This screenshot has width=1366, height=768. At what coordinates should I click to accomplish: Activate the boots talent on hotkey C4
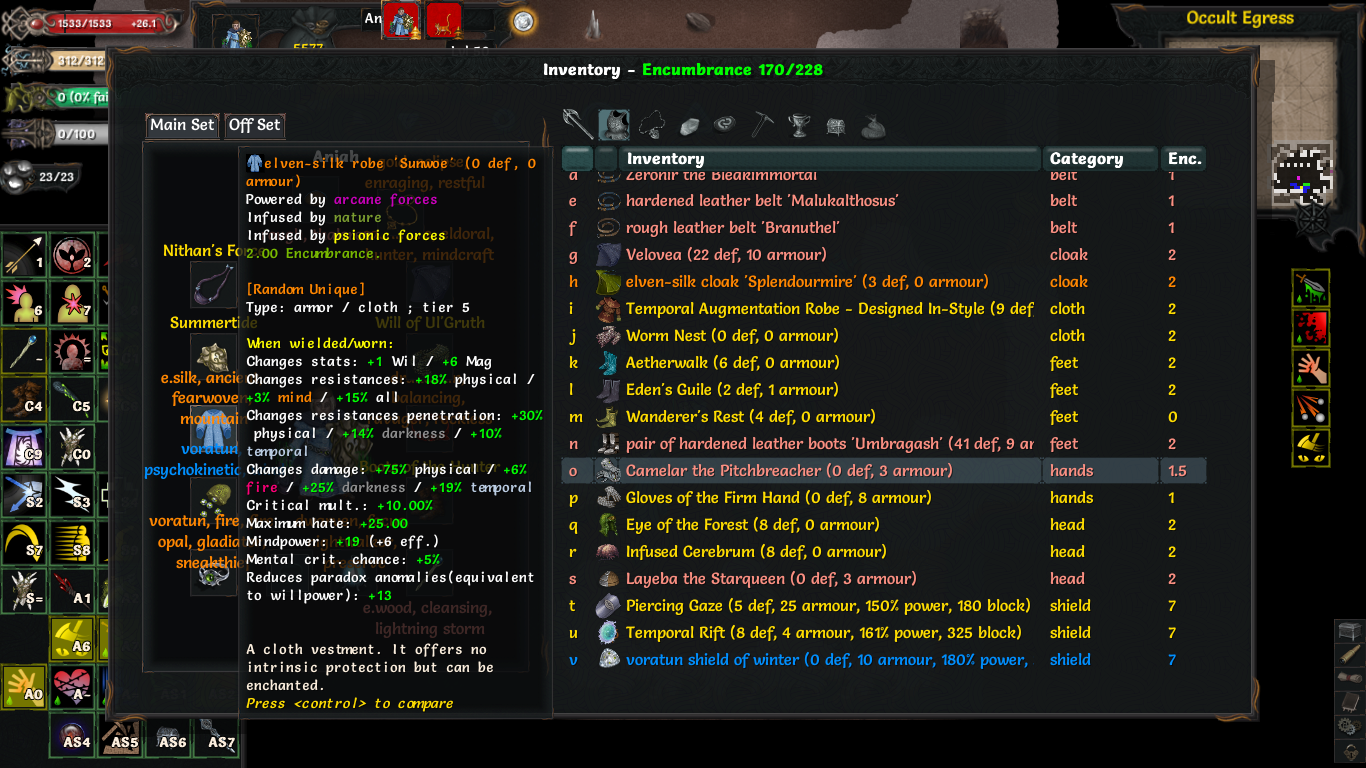click(24, 399)
